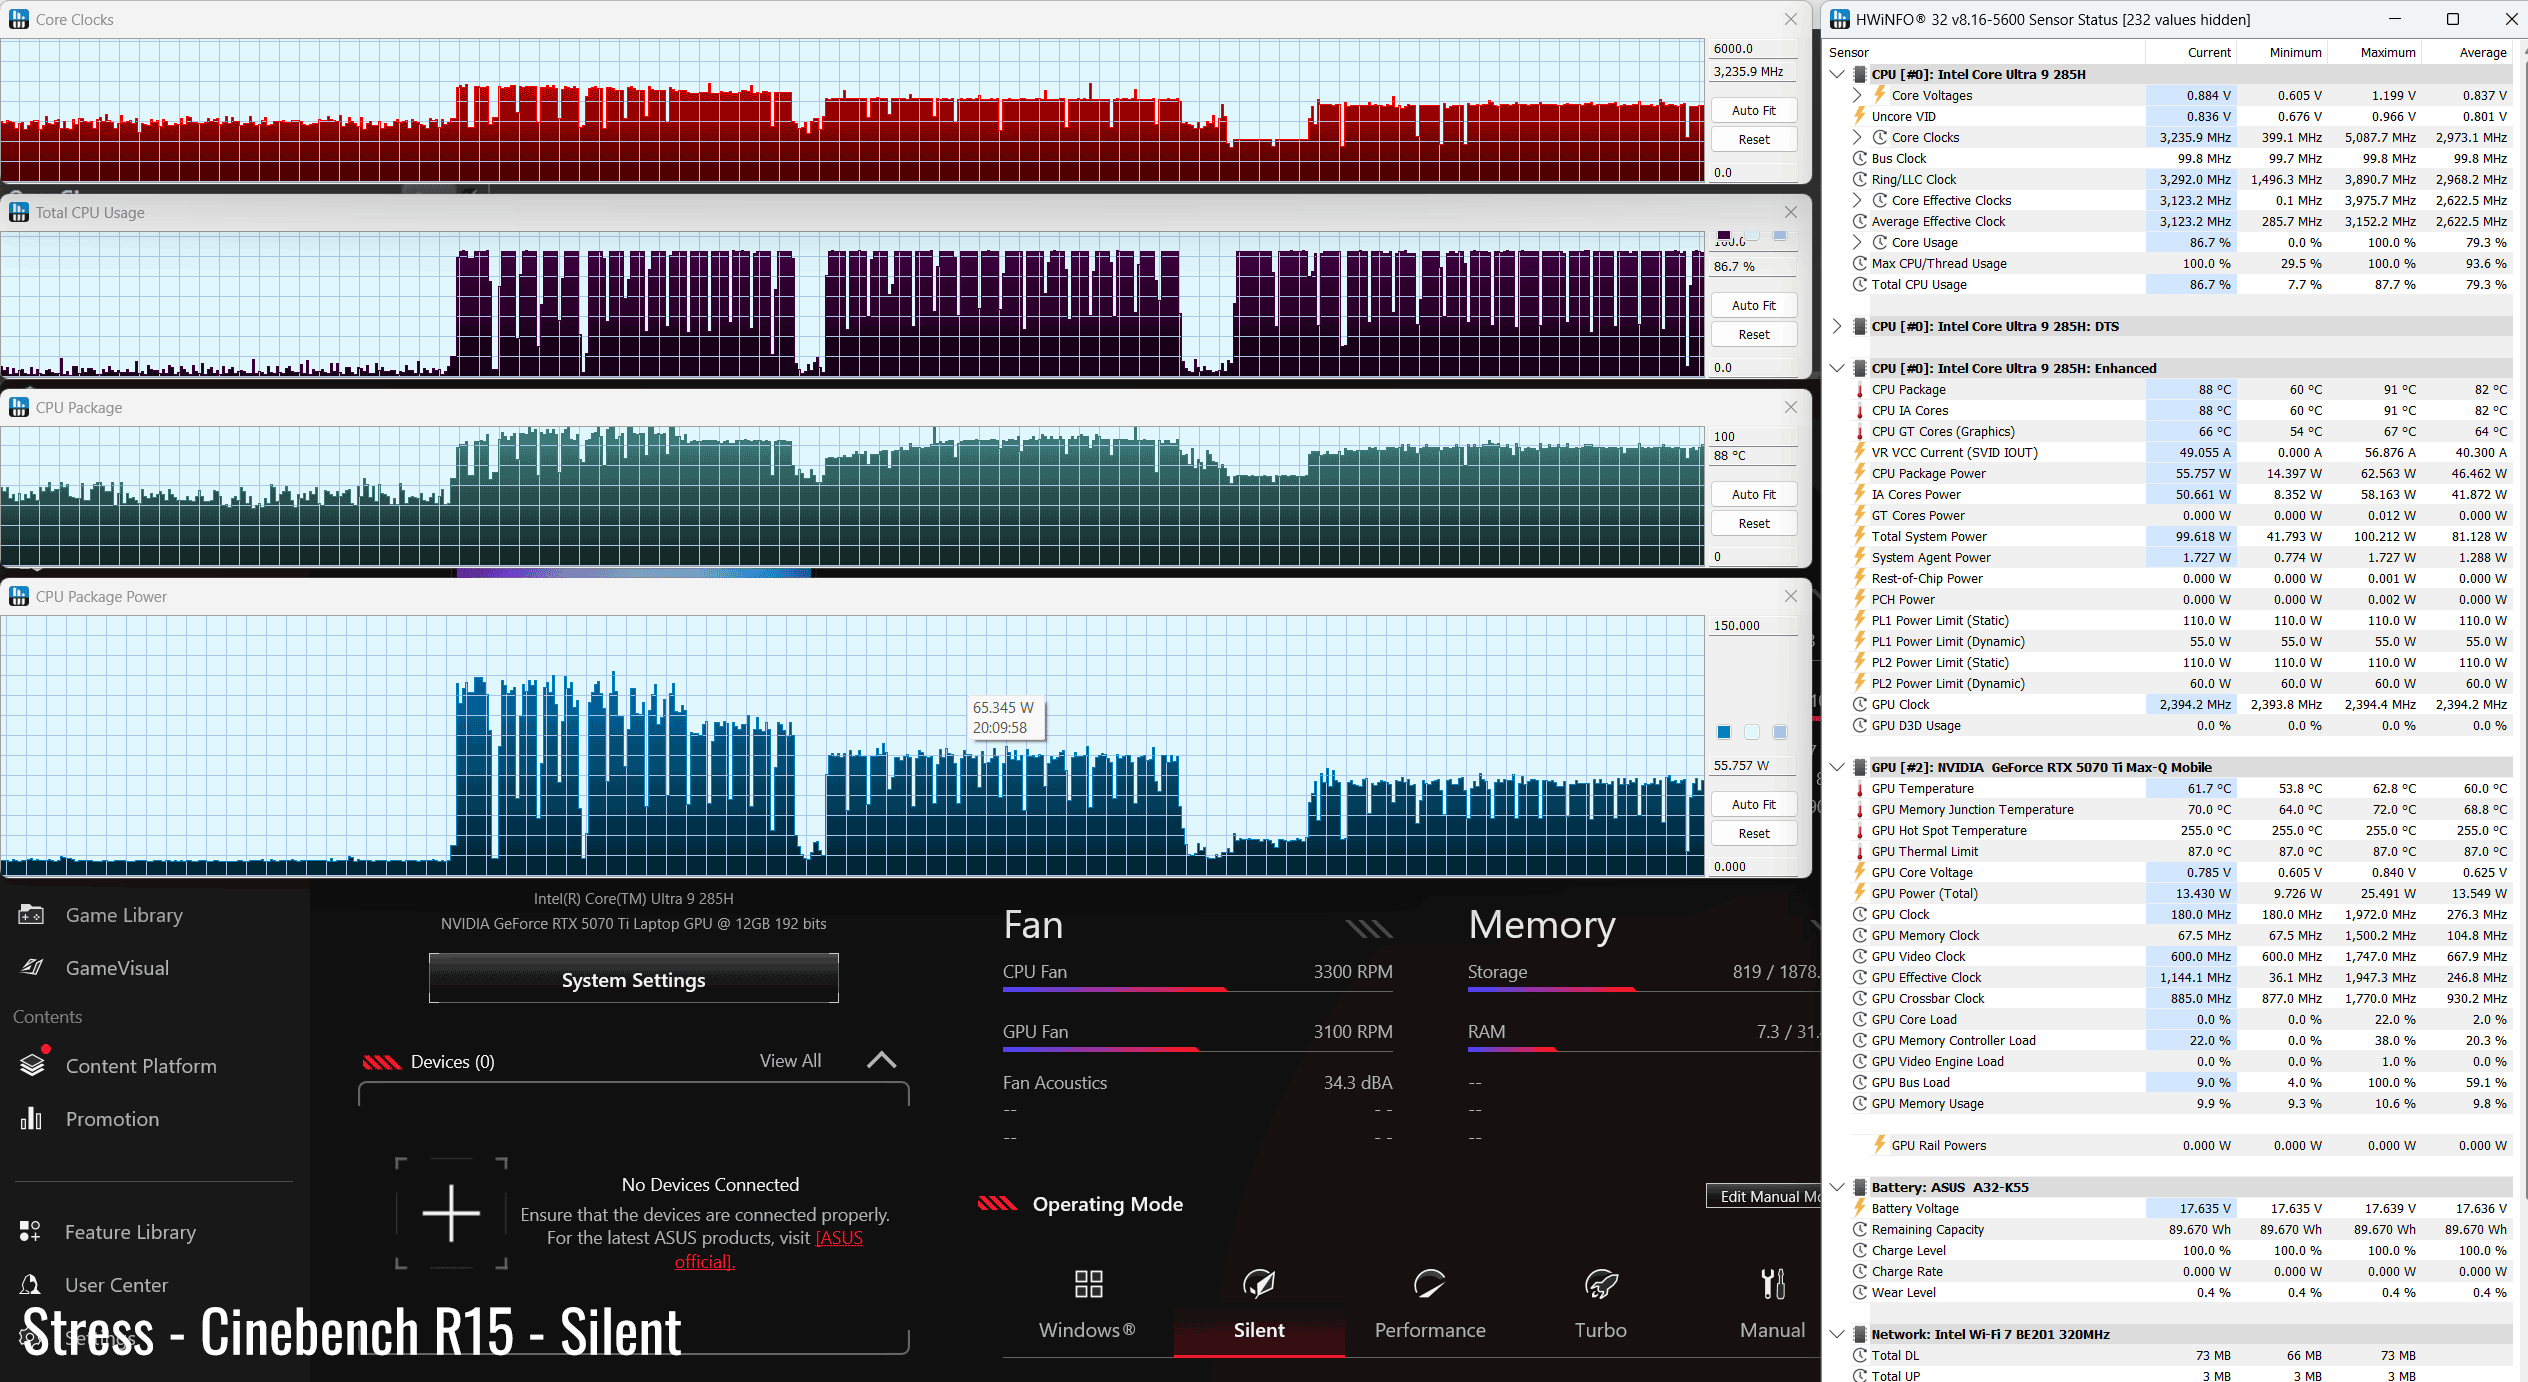Screen dimensions: 2528x1382
Task: Click View All devices link
Action: tap(790, 1060)
